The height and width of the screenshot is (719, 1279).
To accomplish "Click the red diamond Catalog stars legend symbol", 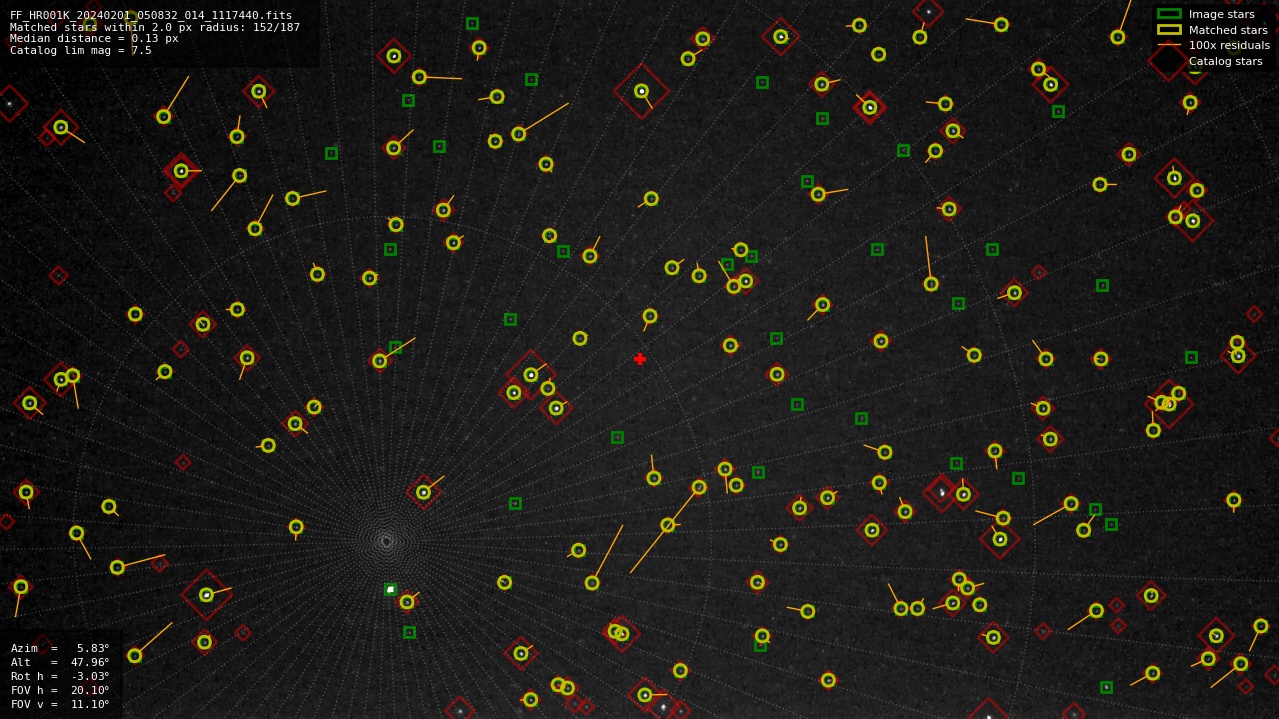I will click(x=1168, y=61).
